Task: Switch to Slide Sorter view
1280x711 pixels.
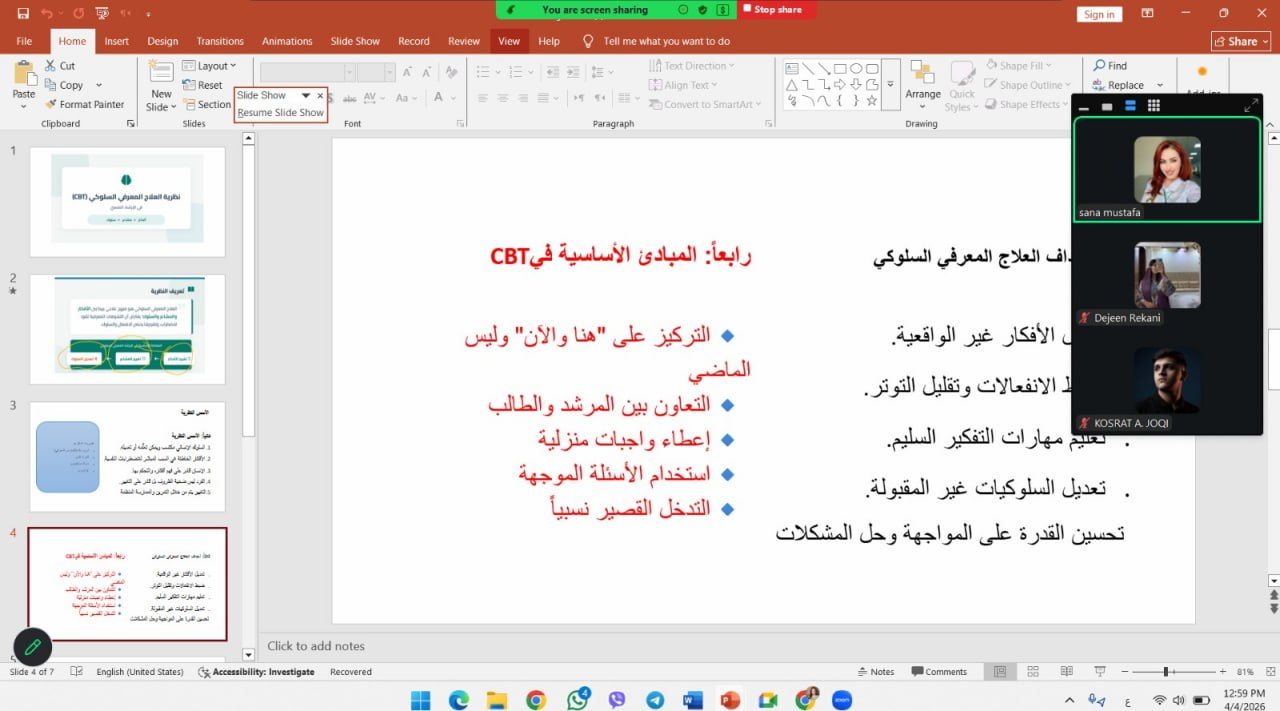Action: tap(1033, 672)
